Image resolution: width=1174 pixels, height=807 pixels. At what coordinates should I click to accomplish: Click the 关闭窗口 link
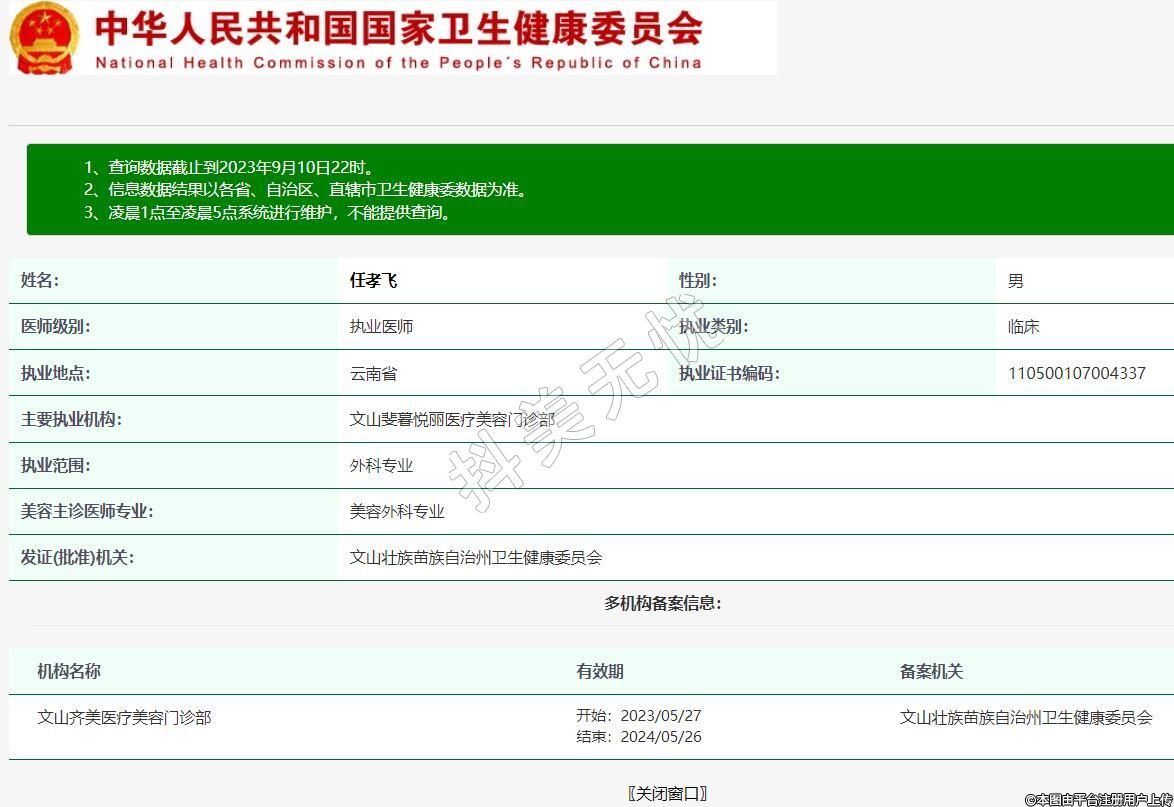pos(668,793)
